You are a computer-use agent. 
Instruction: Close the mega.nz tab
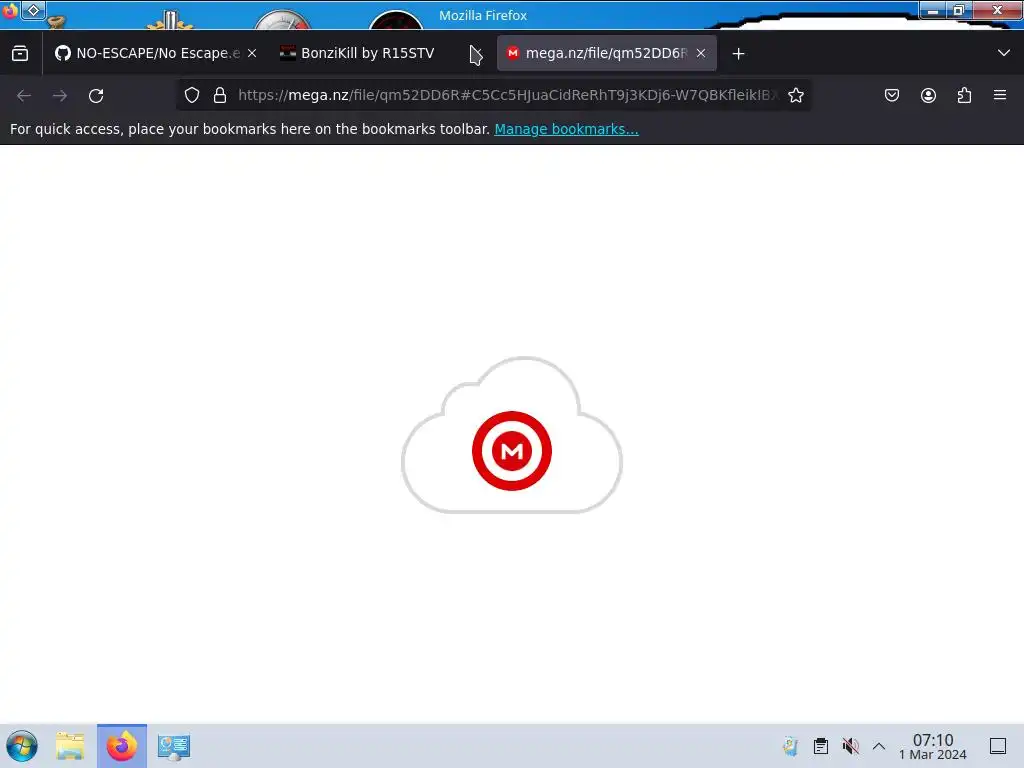[x=701, y=53]
